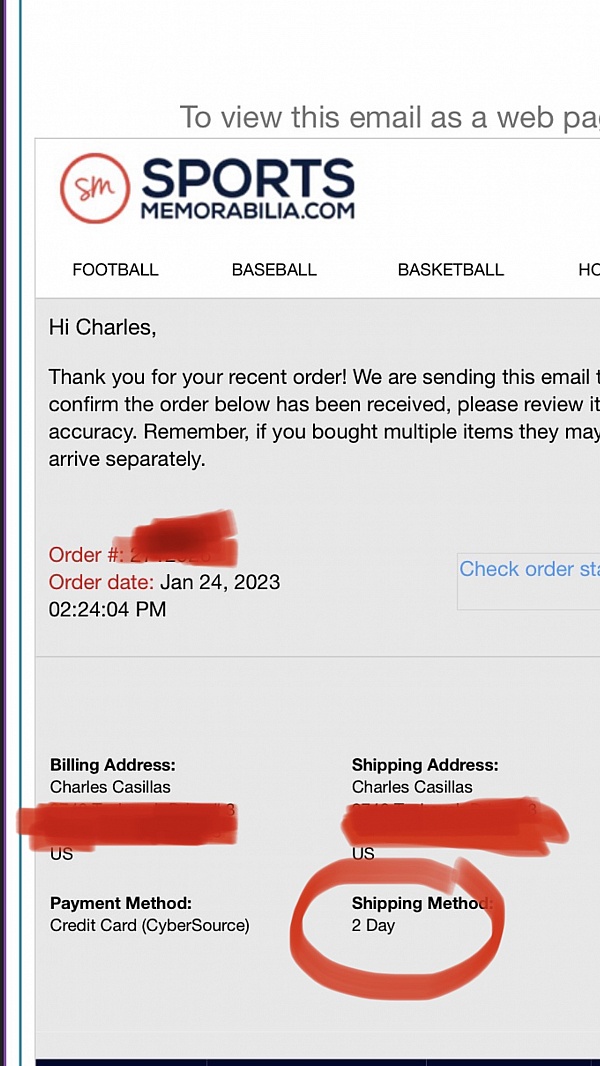
Task: Click the Shipping Address heading
Action: pyautogui.click(x=425, y=765)
